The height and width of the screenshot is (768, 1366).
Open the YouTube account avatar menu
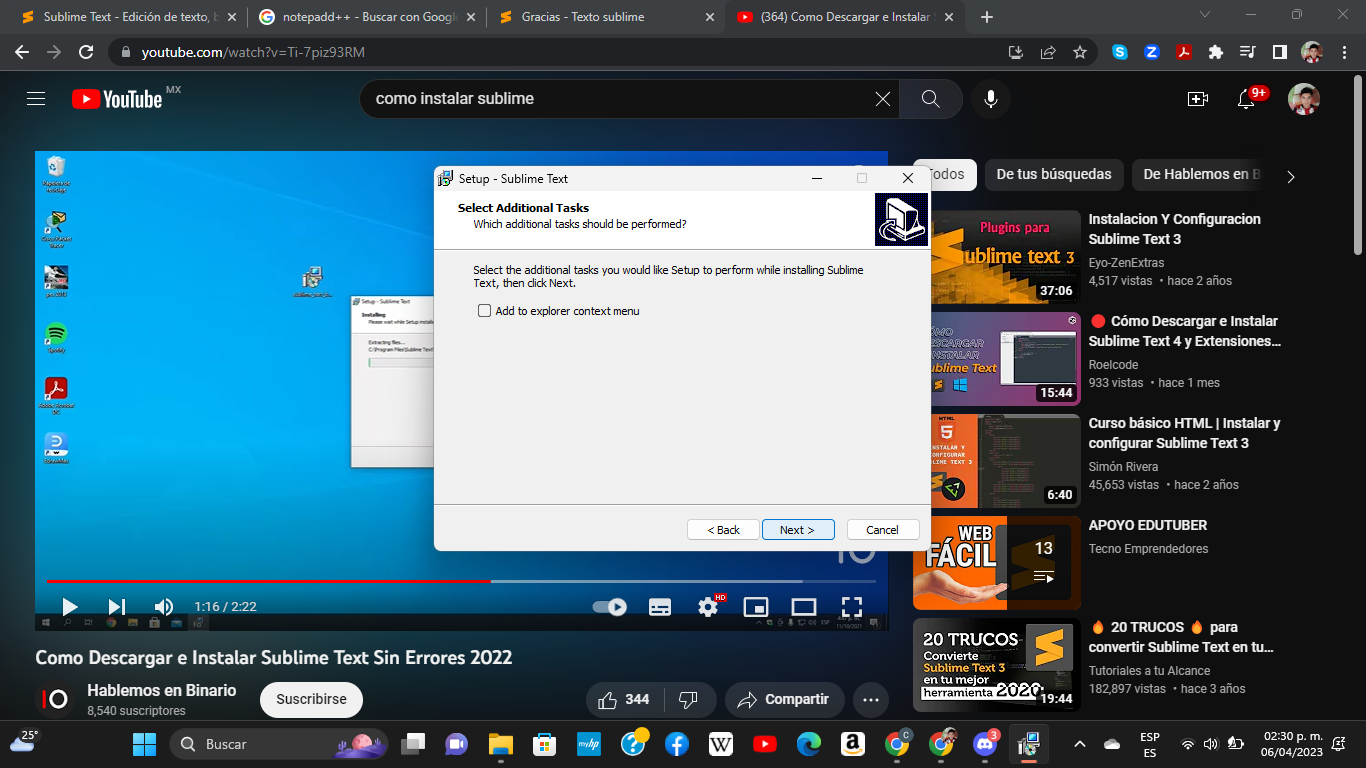(1304, 99)
